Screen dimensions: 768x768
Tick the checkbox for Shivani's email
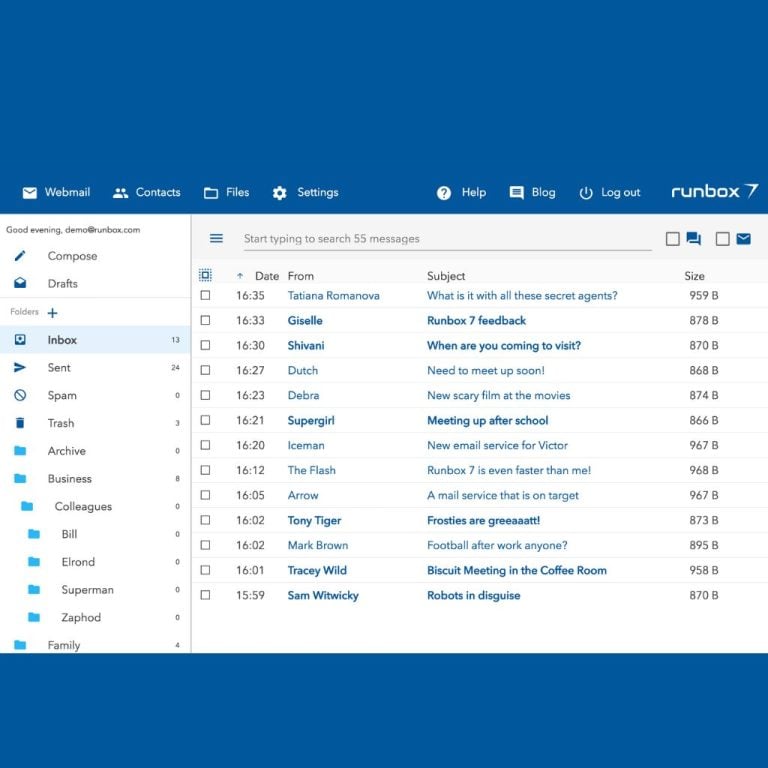pos(205,345)
